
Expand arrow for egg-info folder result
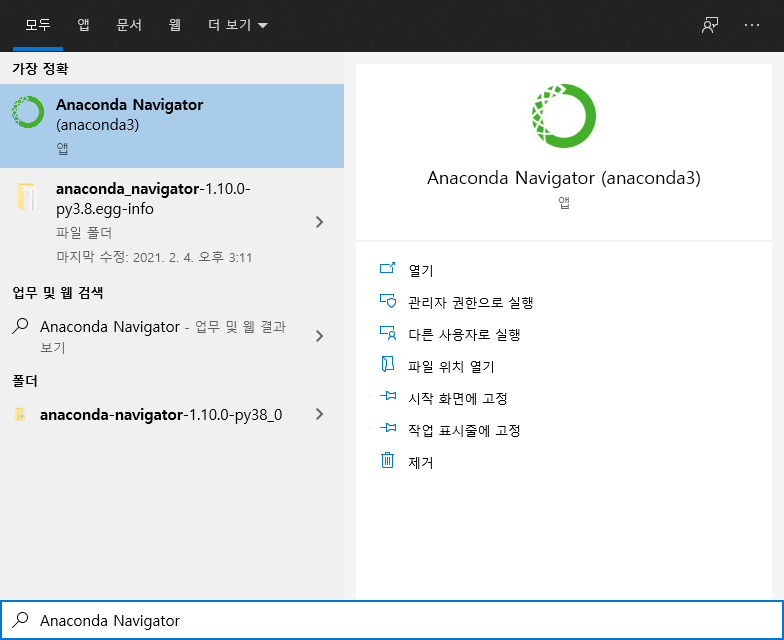pos(320,222)
